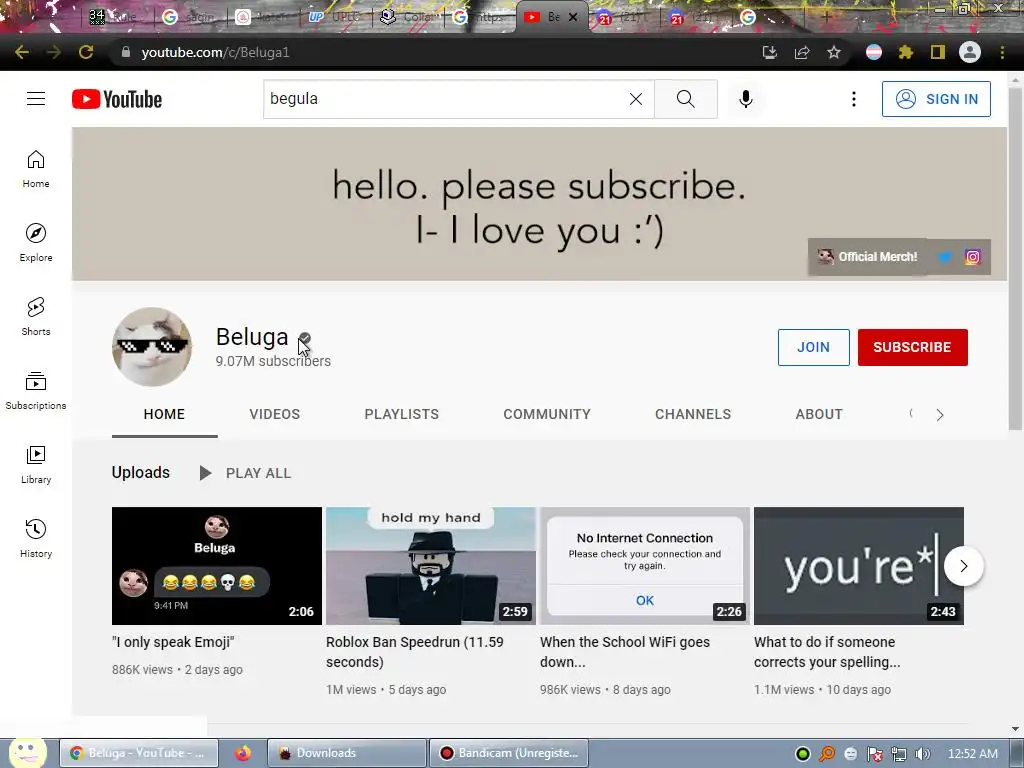Open the Roblox Ban Speedrun thumbnail
Screen dimensions: 1024x768
coord(431,566)
